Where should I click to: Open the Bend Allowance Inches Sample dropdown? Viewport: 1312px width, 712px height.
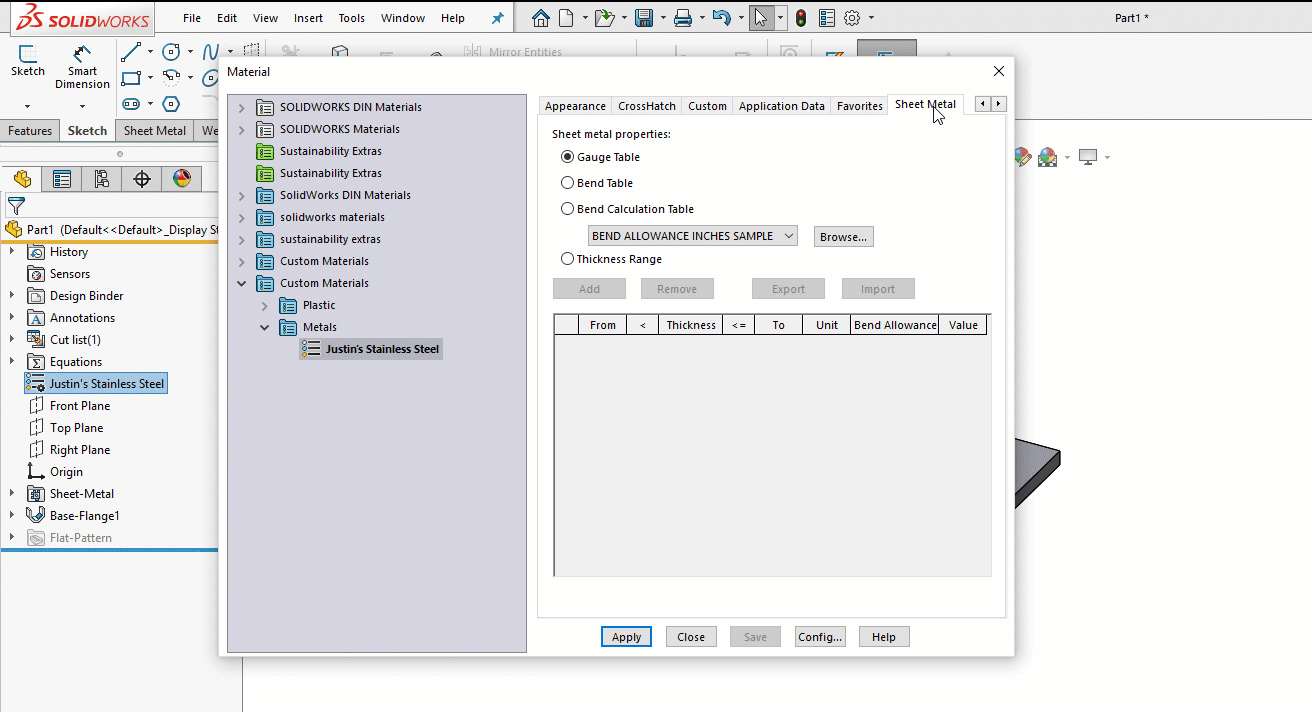click(x=693, y=236)
